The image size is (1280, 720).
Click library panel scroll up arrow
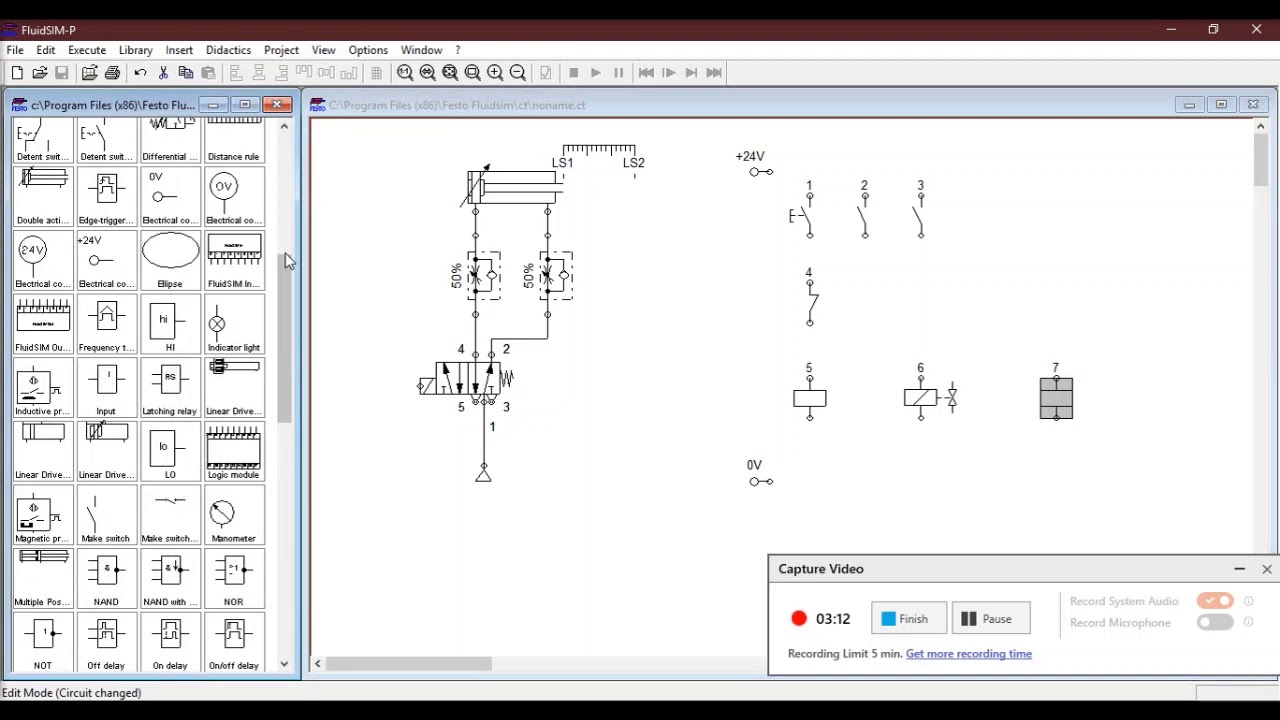pos(284,127)
